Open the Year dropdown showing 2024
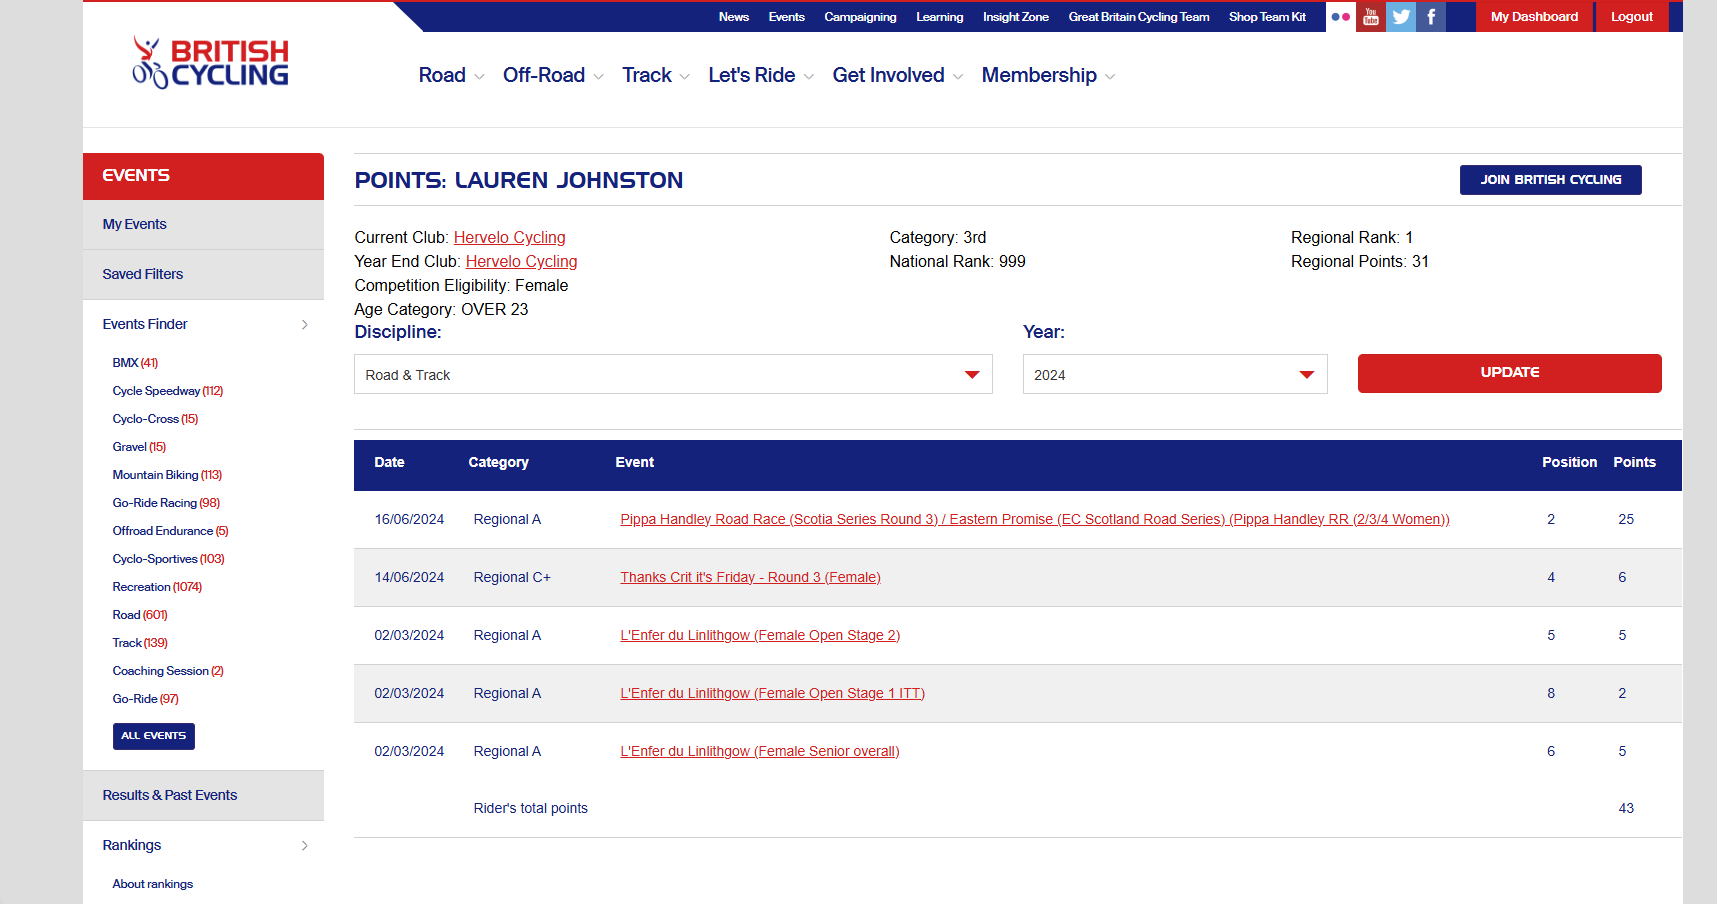The image size is (1717, 904). (x=1175, y=374)
